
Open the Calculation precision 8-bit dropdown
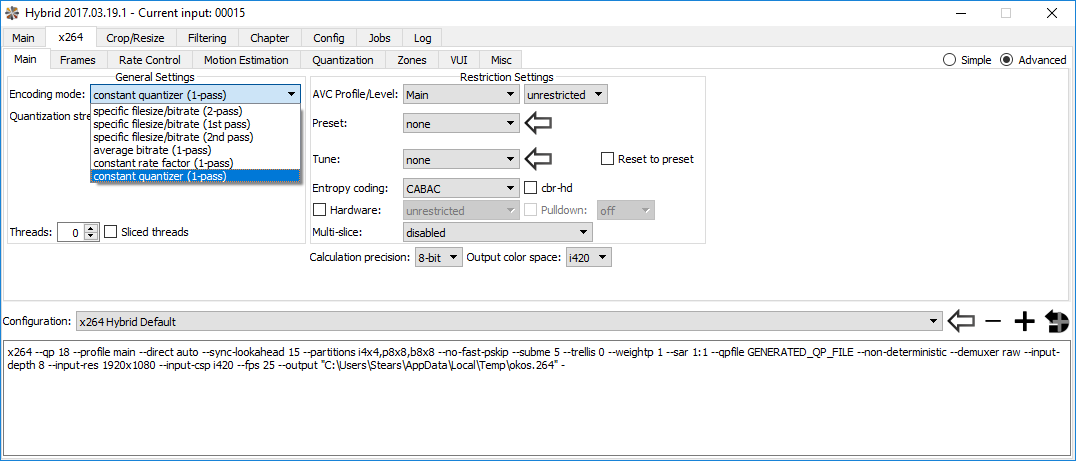[x=438, y=258]
